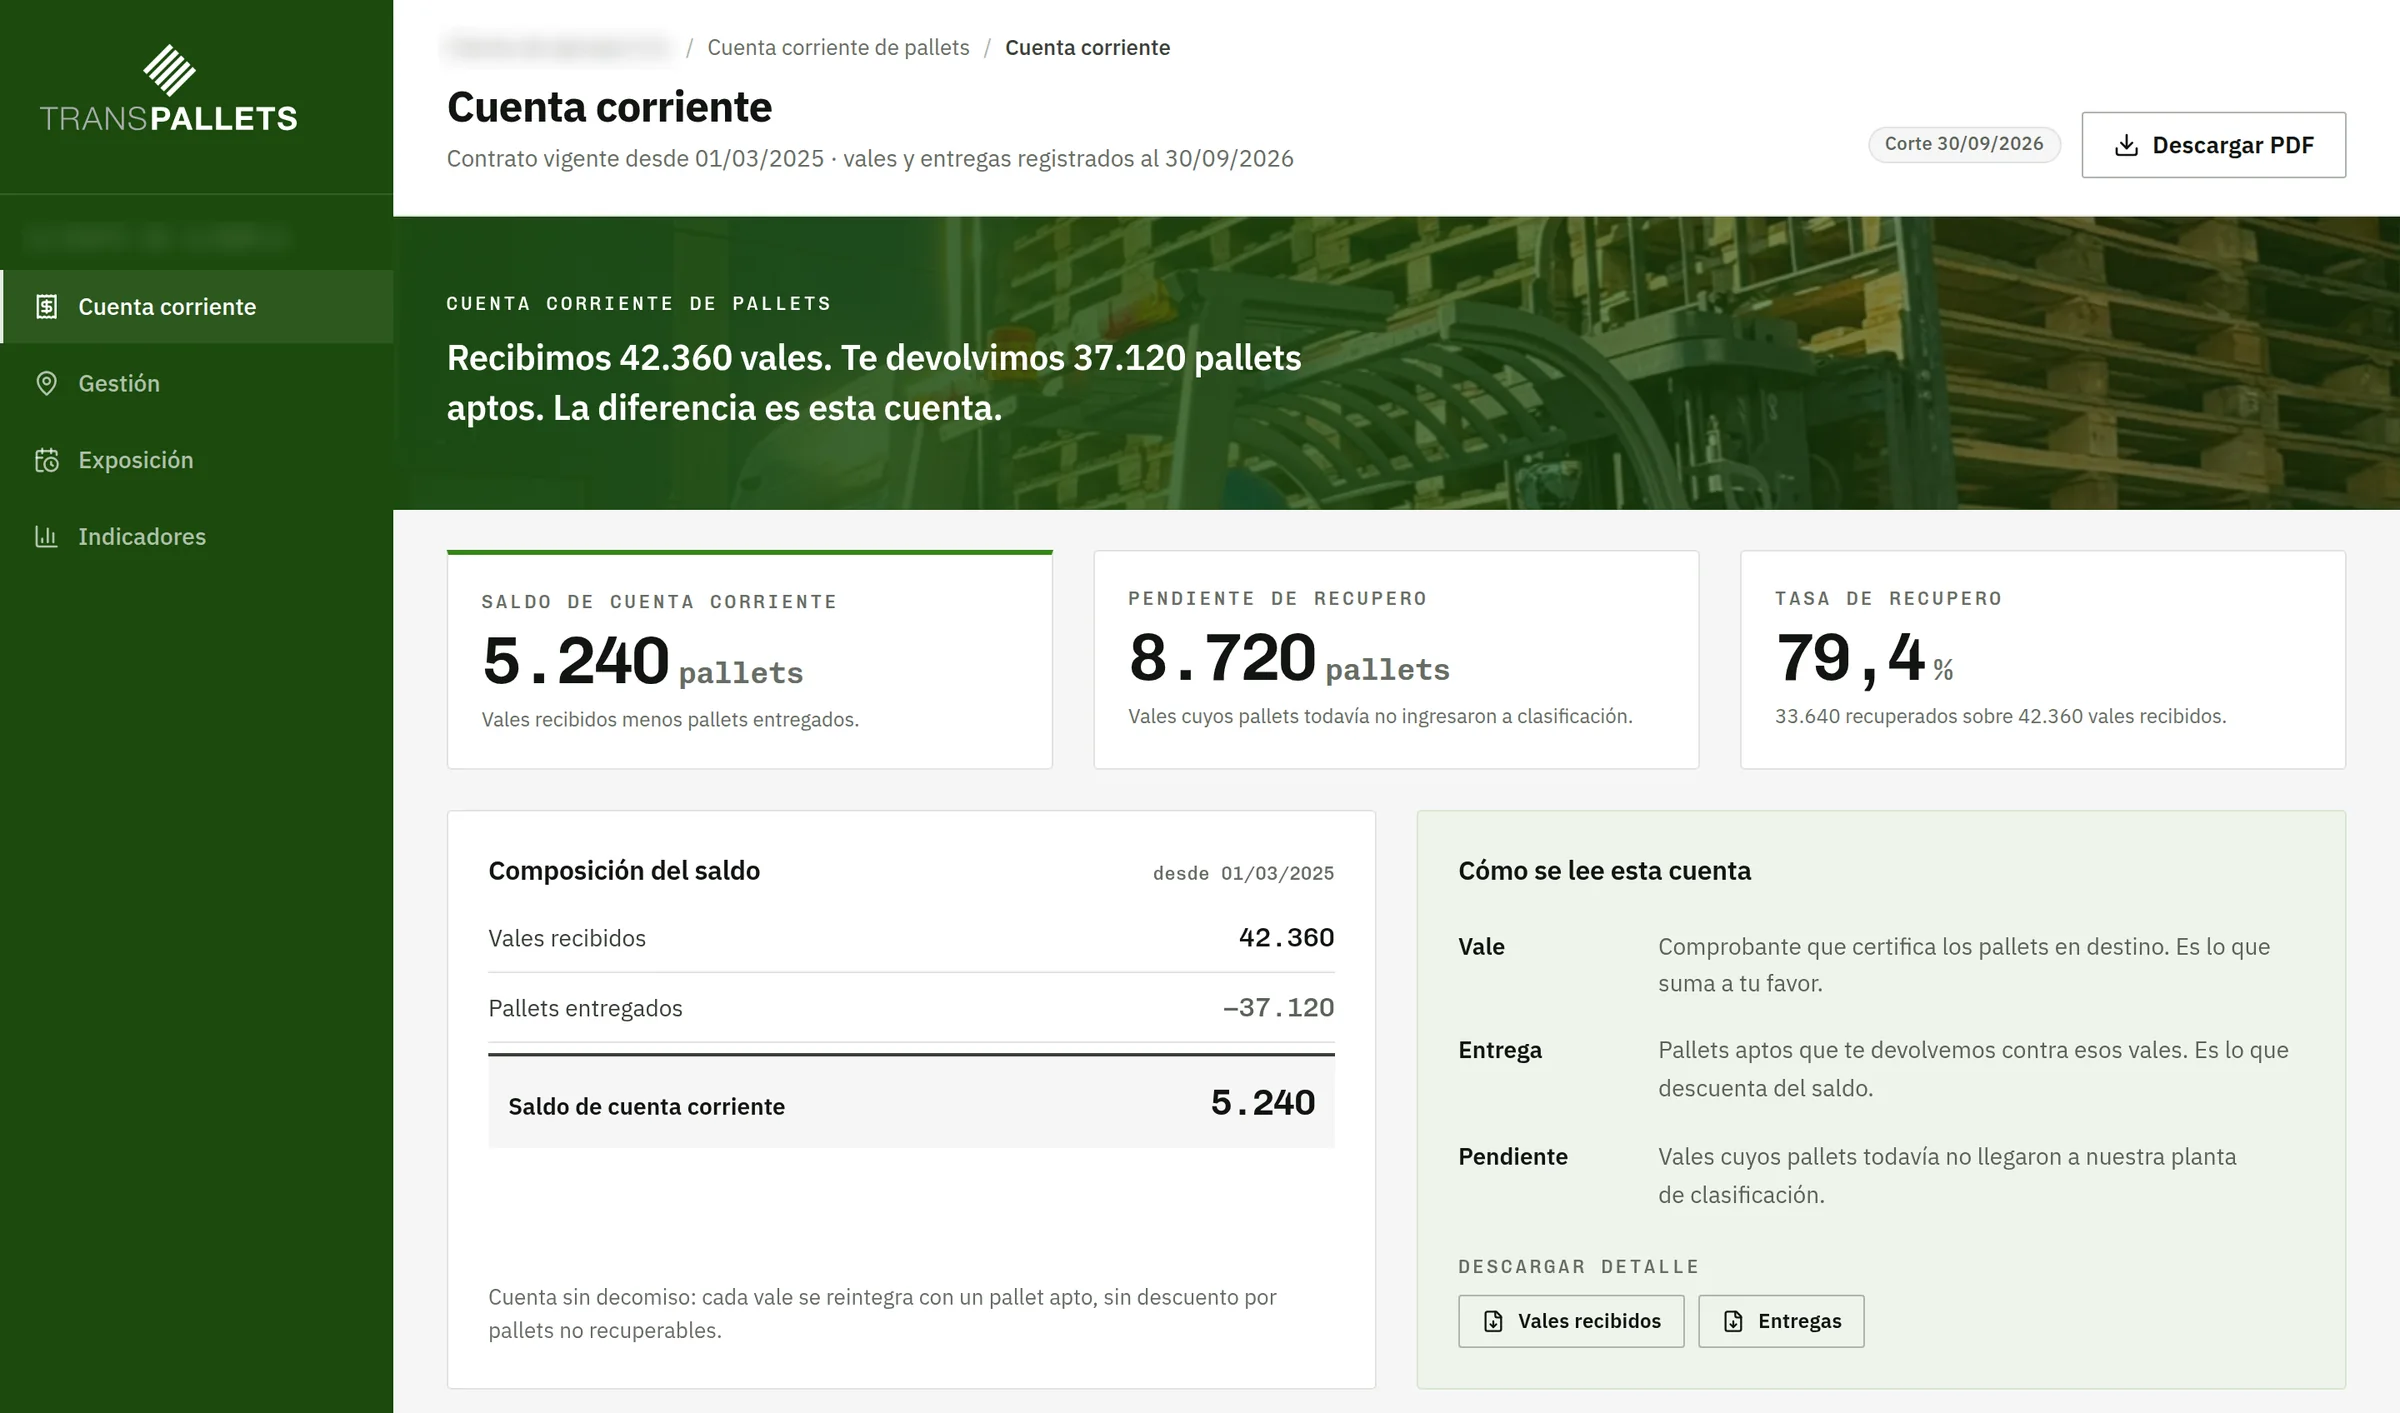
Task: Open the Gestión menu item
Action: click(197, 383)
